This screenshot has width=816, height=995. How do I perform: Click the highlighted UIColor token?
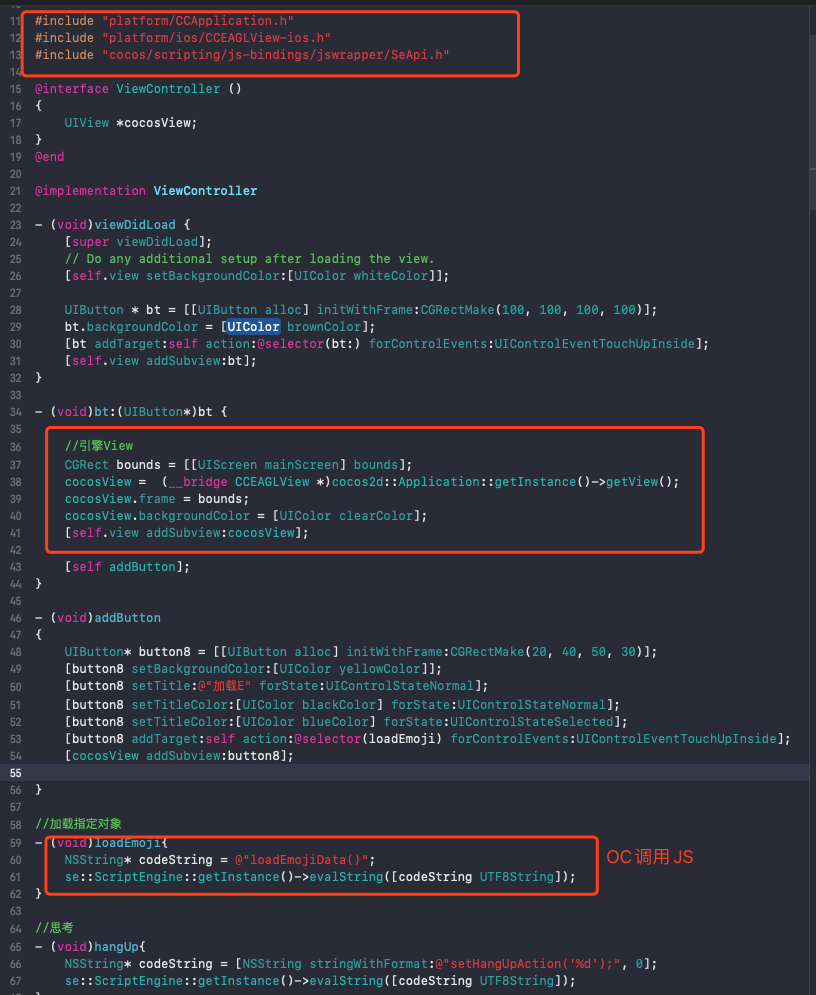(x=252, y=326)
